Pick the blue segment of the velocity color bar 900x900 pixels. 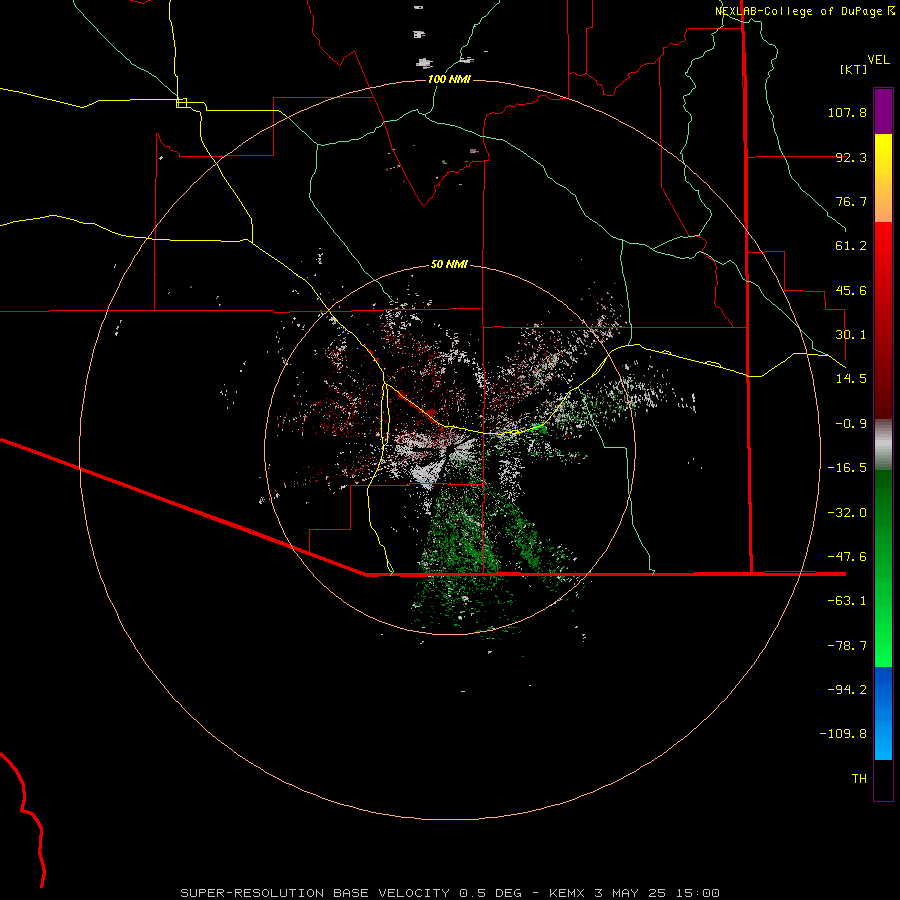click(883, 713)
